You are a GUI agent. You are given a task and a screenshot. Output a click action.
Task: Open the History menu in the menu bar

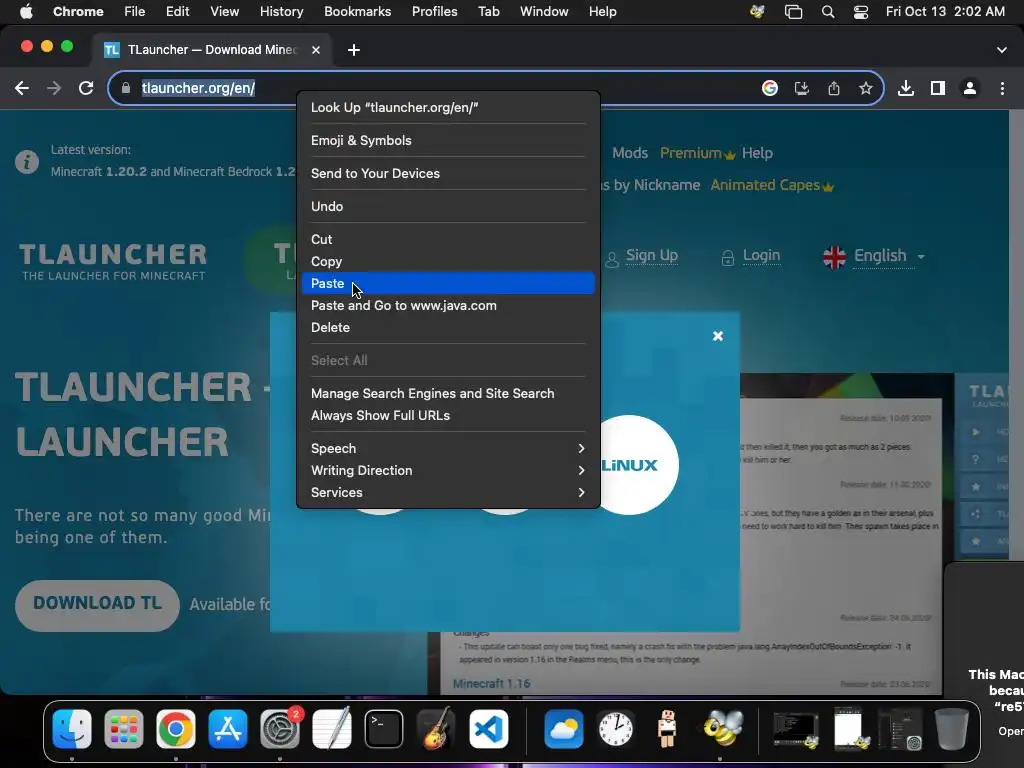pyautogui.click(x=281, y=12)
